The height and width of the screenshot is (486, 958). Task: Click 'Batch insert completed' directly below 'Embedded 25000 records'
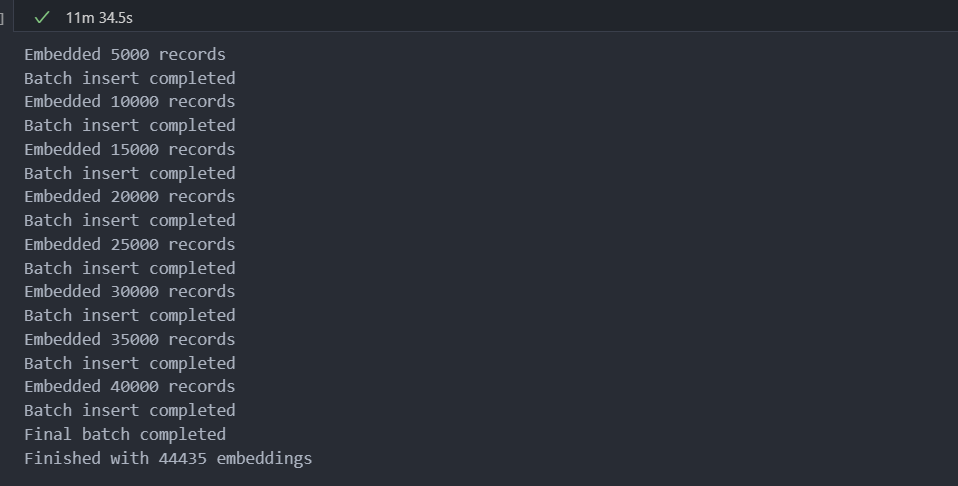pyautogui.click(x=130, y=268)
